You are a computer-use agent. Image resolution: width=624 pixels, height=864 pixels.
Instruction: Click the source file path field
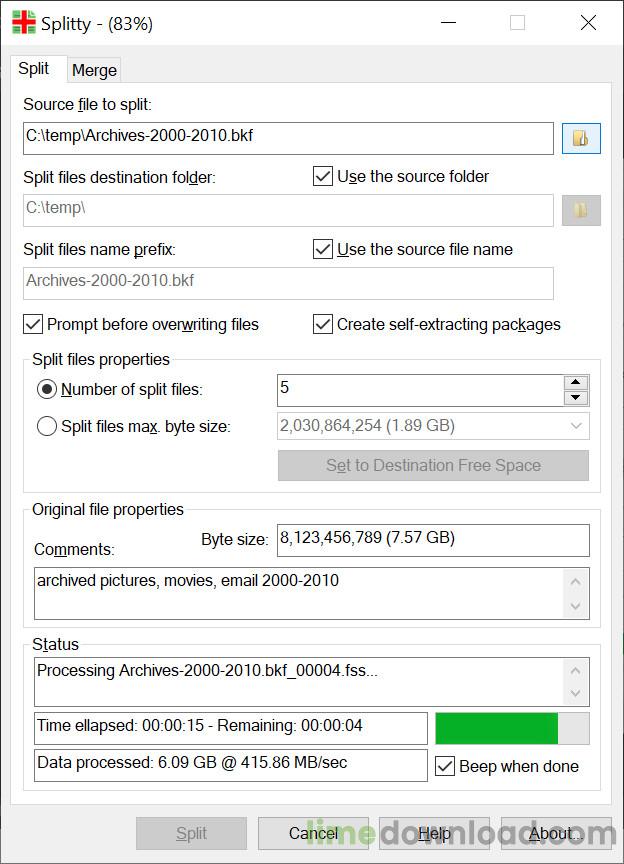click(x=288, y=138)
